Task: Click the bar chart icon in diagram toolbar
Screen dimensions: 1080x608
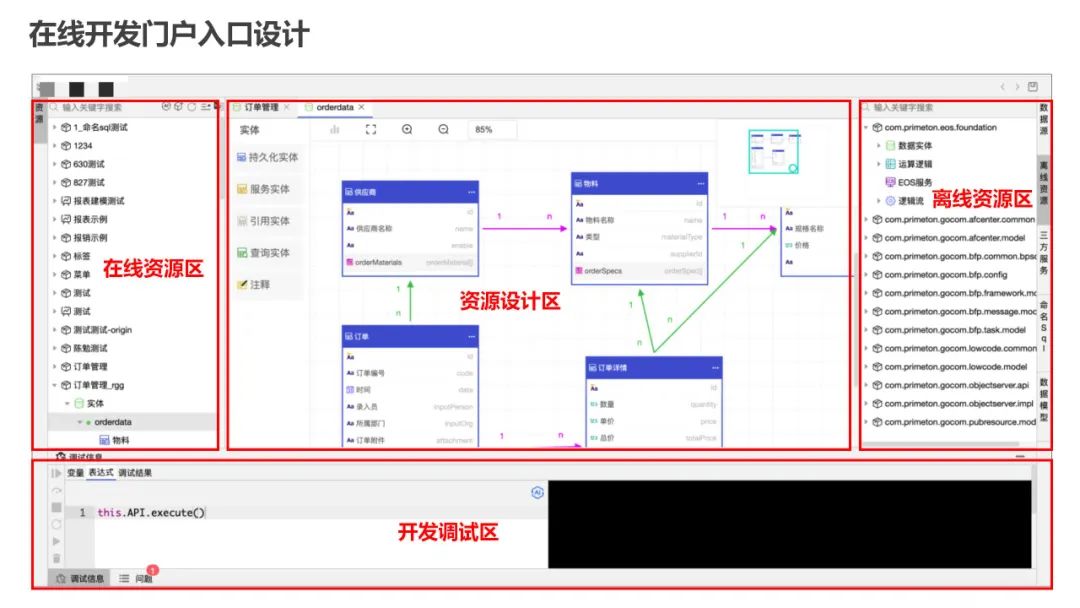Action: (335, 129)
